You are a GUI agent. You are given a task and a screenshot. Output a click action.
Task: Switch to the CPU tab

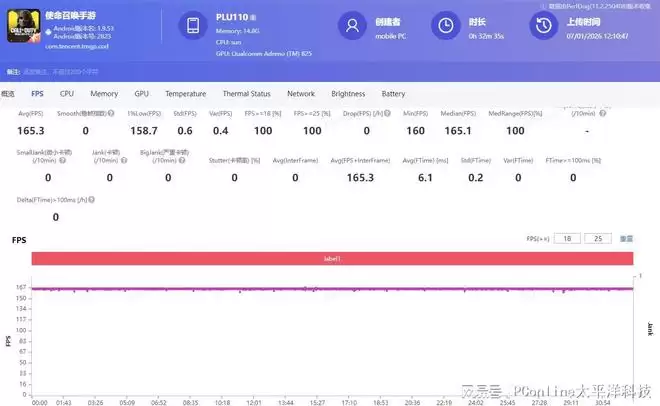(67, 94)
